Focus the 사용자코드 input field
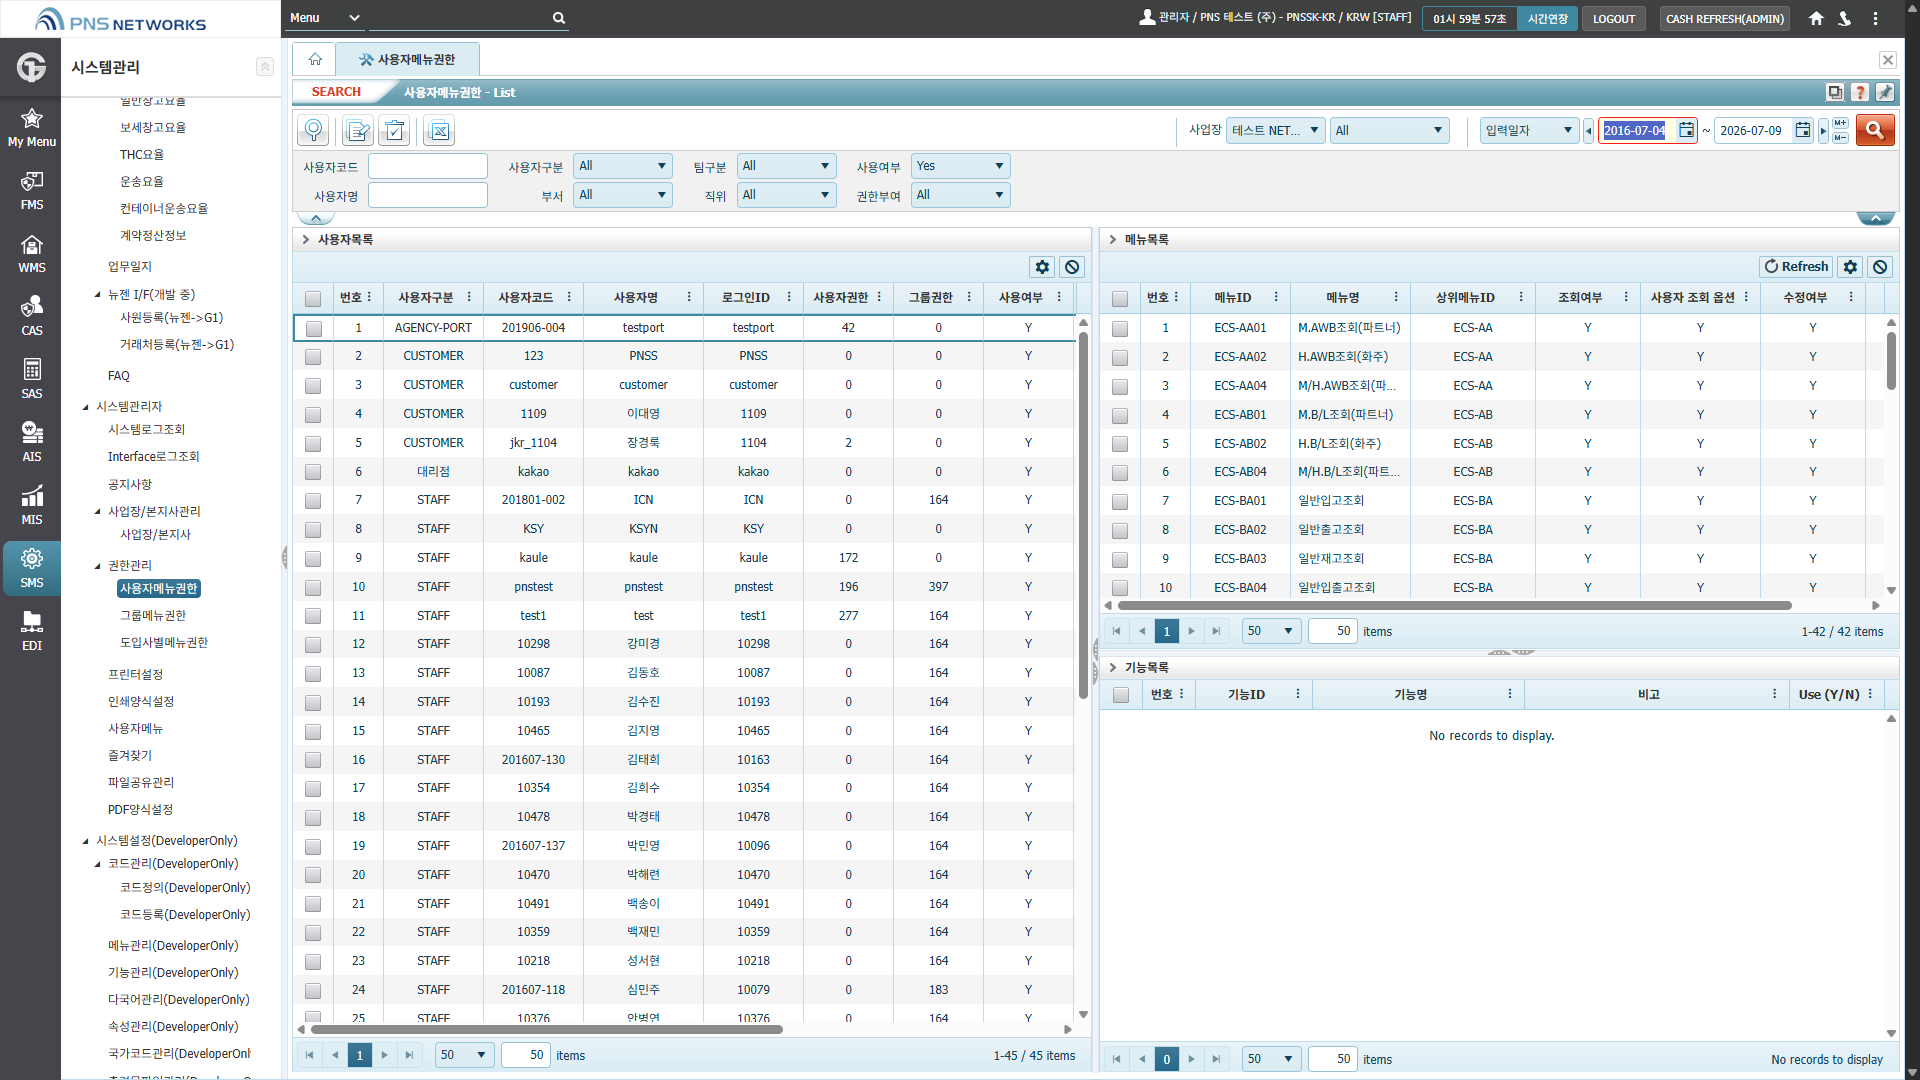Screen dimensions: 1920x1080 coord(427,166)
